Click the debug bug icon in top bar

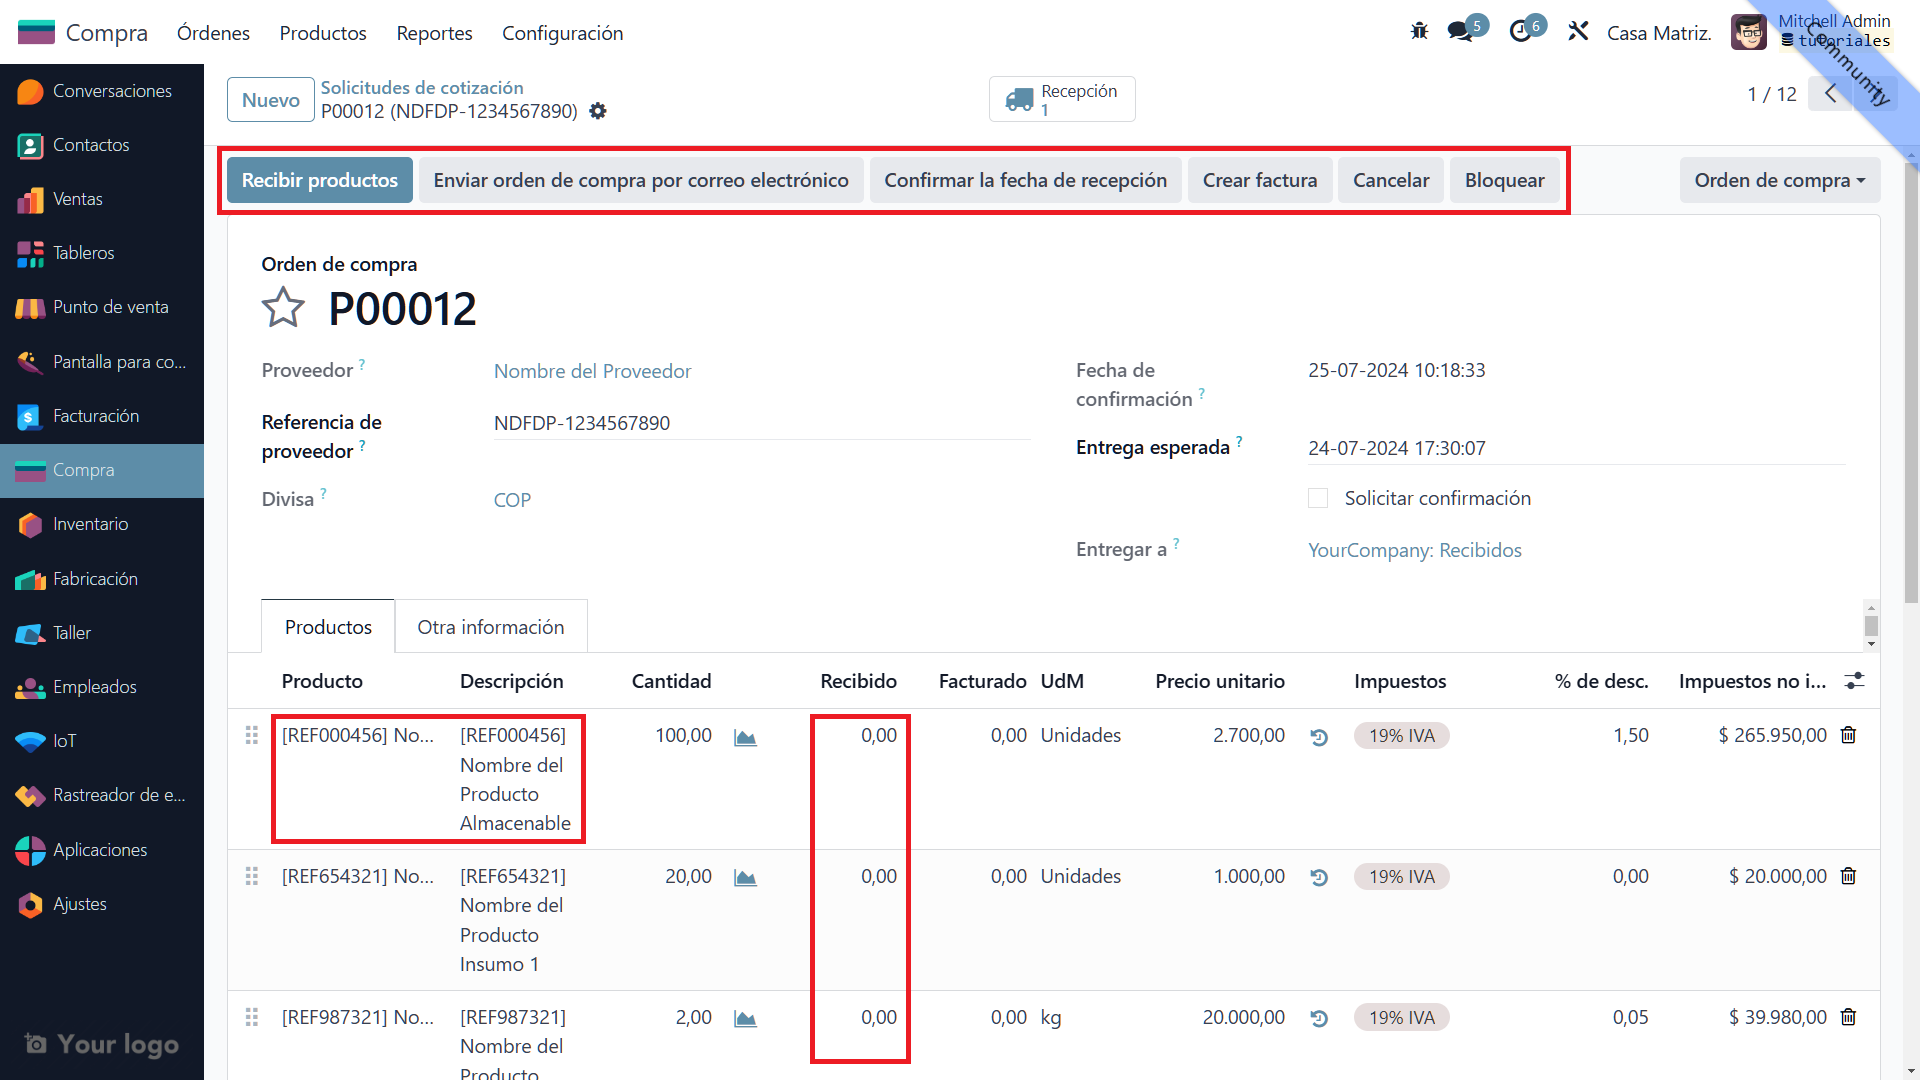pos(1419,32)
